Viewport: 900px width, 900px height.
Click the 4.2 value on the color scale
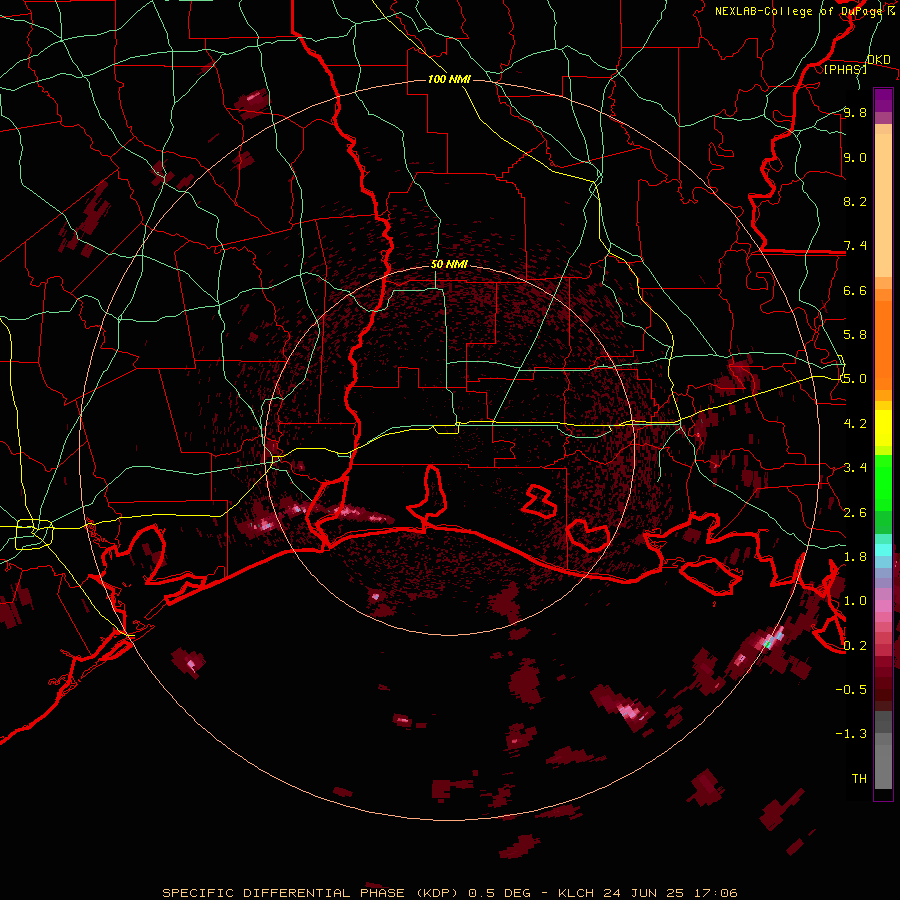tap(855, 424)
